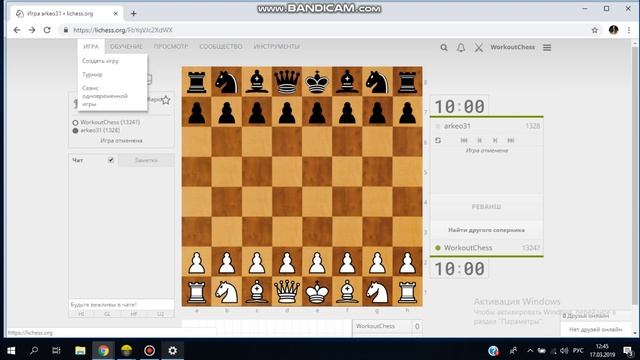Image resolution: width=640 pixels, height=360 pixels.
Task: Reload the lichess page
Action: pyautogui.click(x=47, y=30)
